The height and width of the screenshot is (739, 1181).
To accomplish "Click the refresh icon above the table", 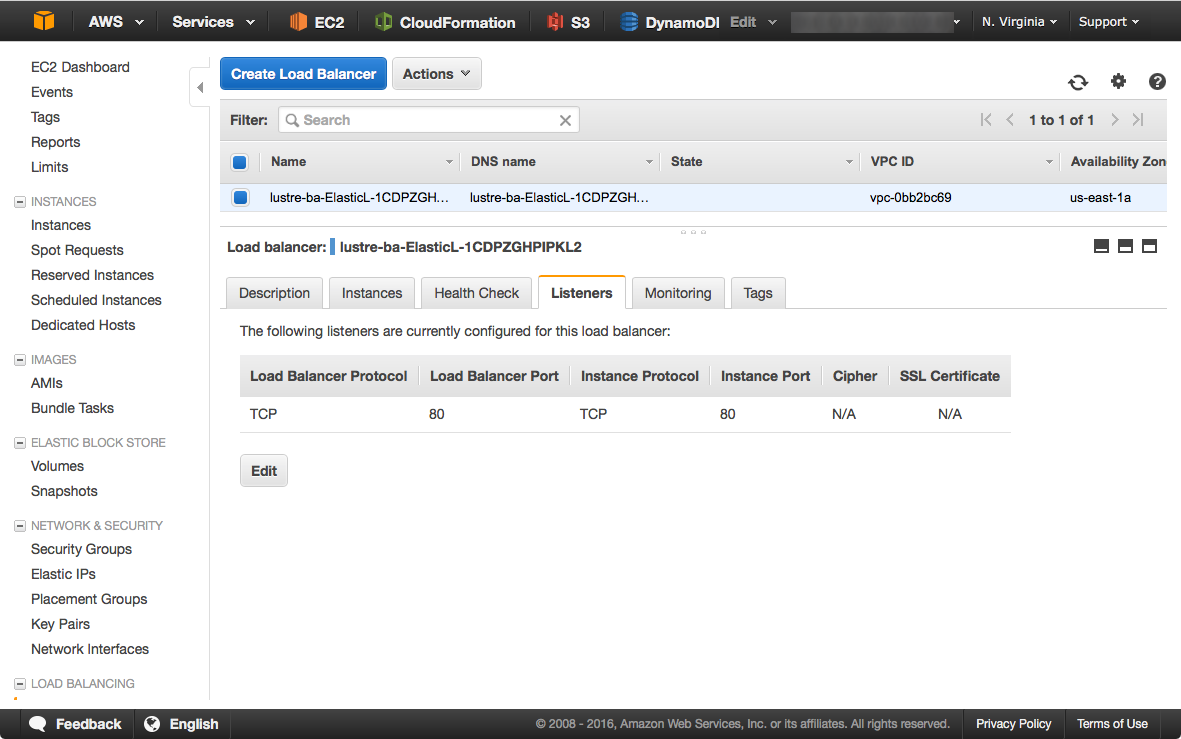I will point(1077,83).
